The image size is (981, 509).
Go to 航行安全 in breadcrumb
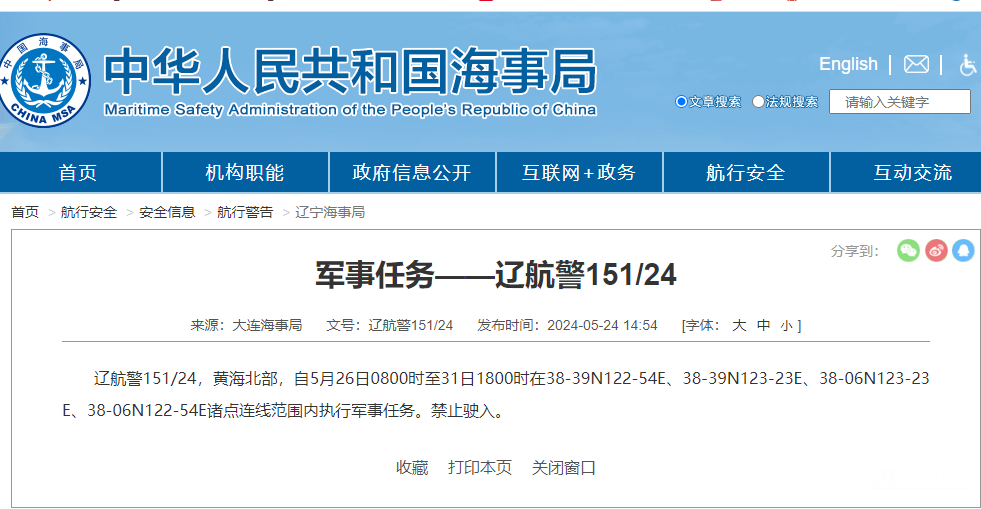(89, 213)
